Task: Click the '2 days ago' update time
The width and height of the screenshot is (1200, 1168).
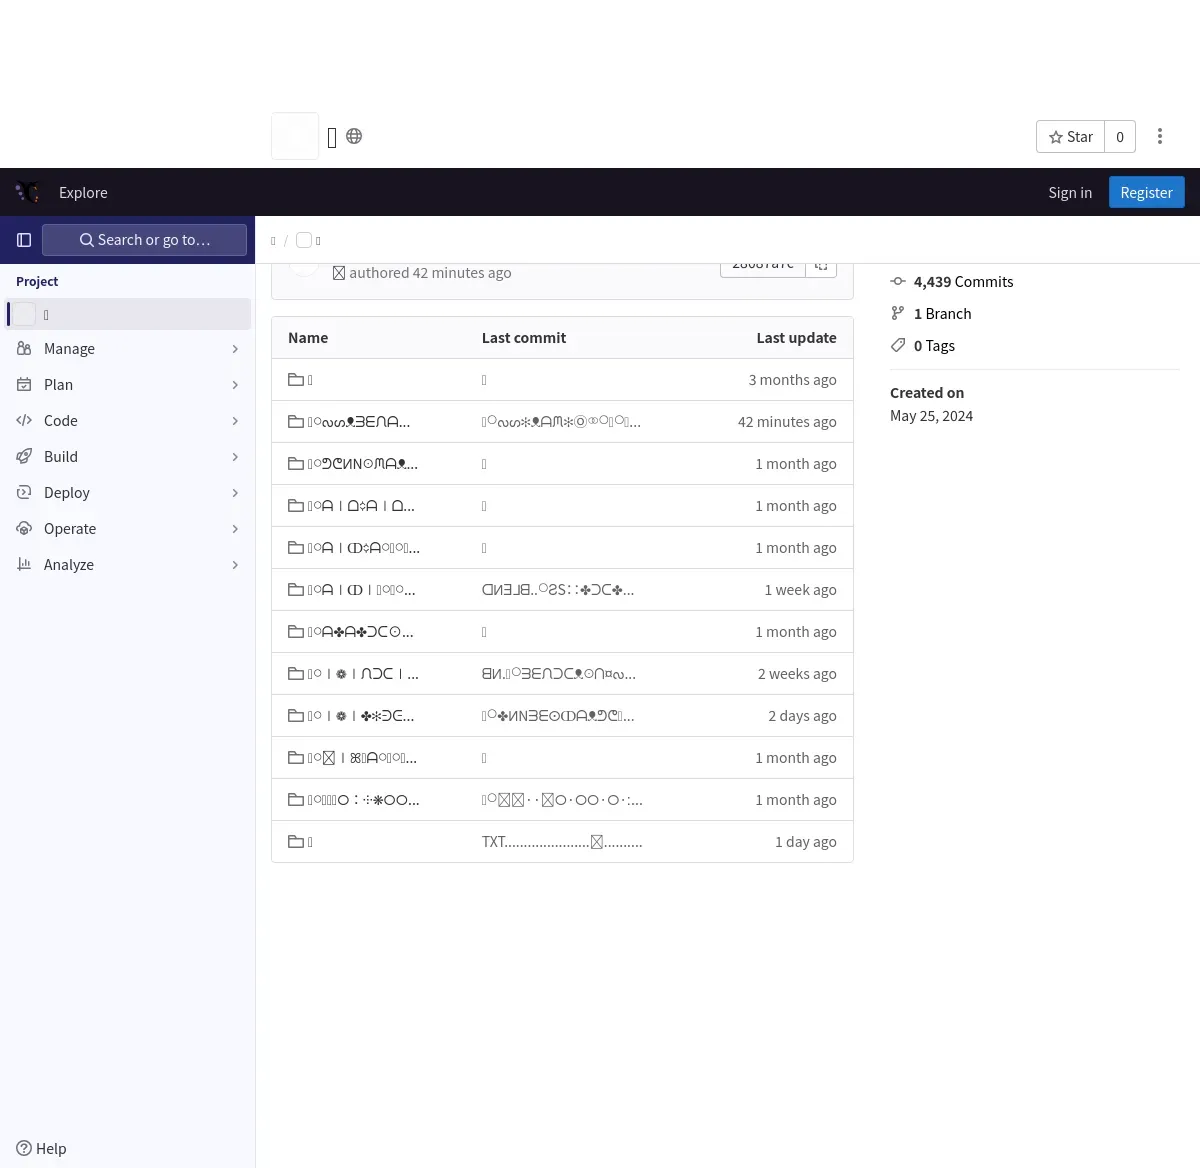Action: 802,716
